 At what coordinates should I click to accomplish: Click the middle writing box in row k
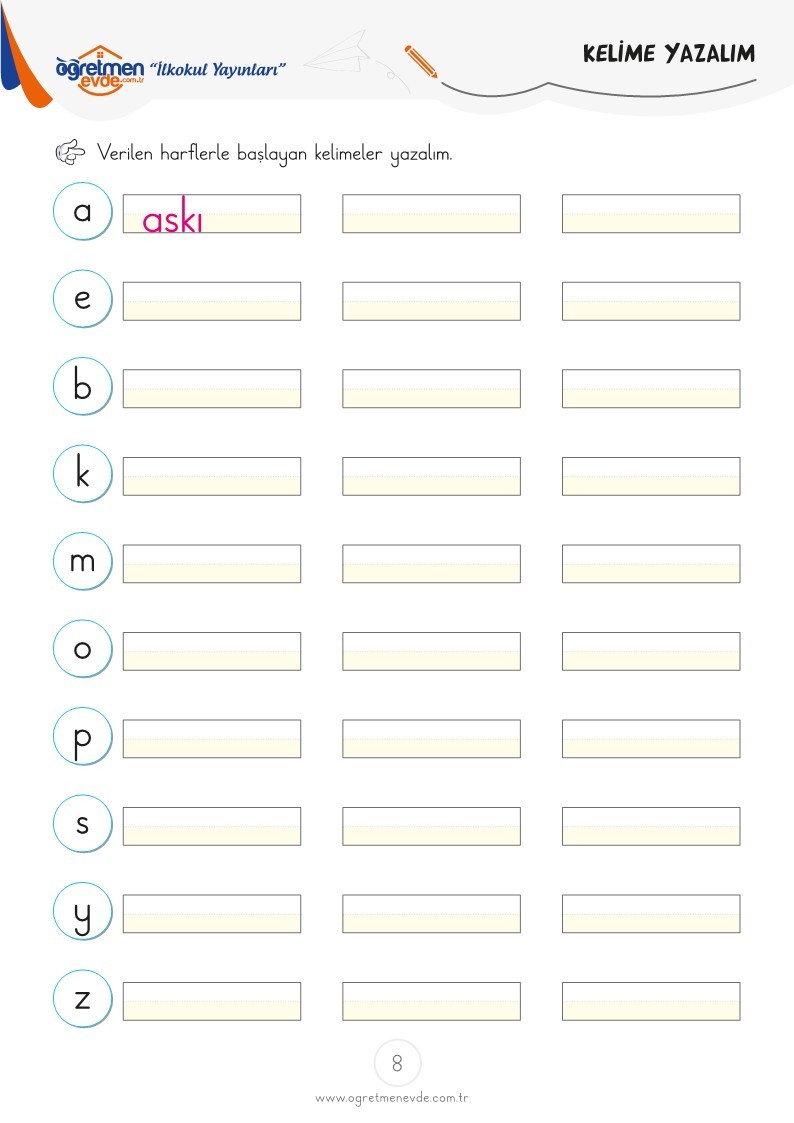pyautogui.click(x=432, y=476)
